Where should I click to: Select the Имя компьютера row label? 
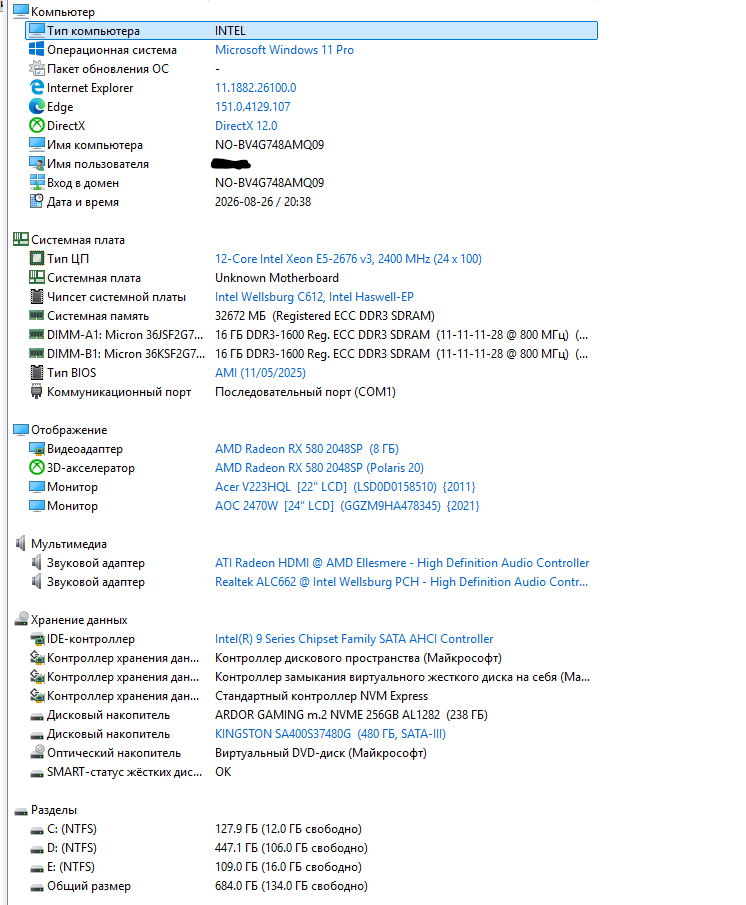tap(95, 145)
